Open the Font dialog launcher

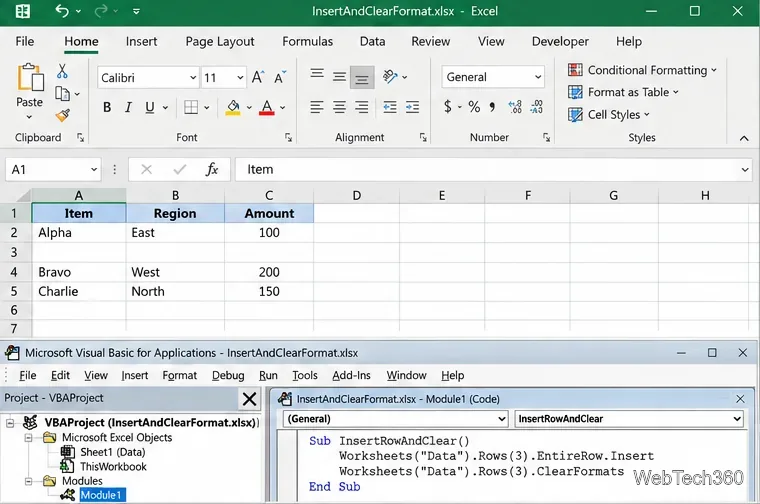click(x=288, y=138)
